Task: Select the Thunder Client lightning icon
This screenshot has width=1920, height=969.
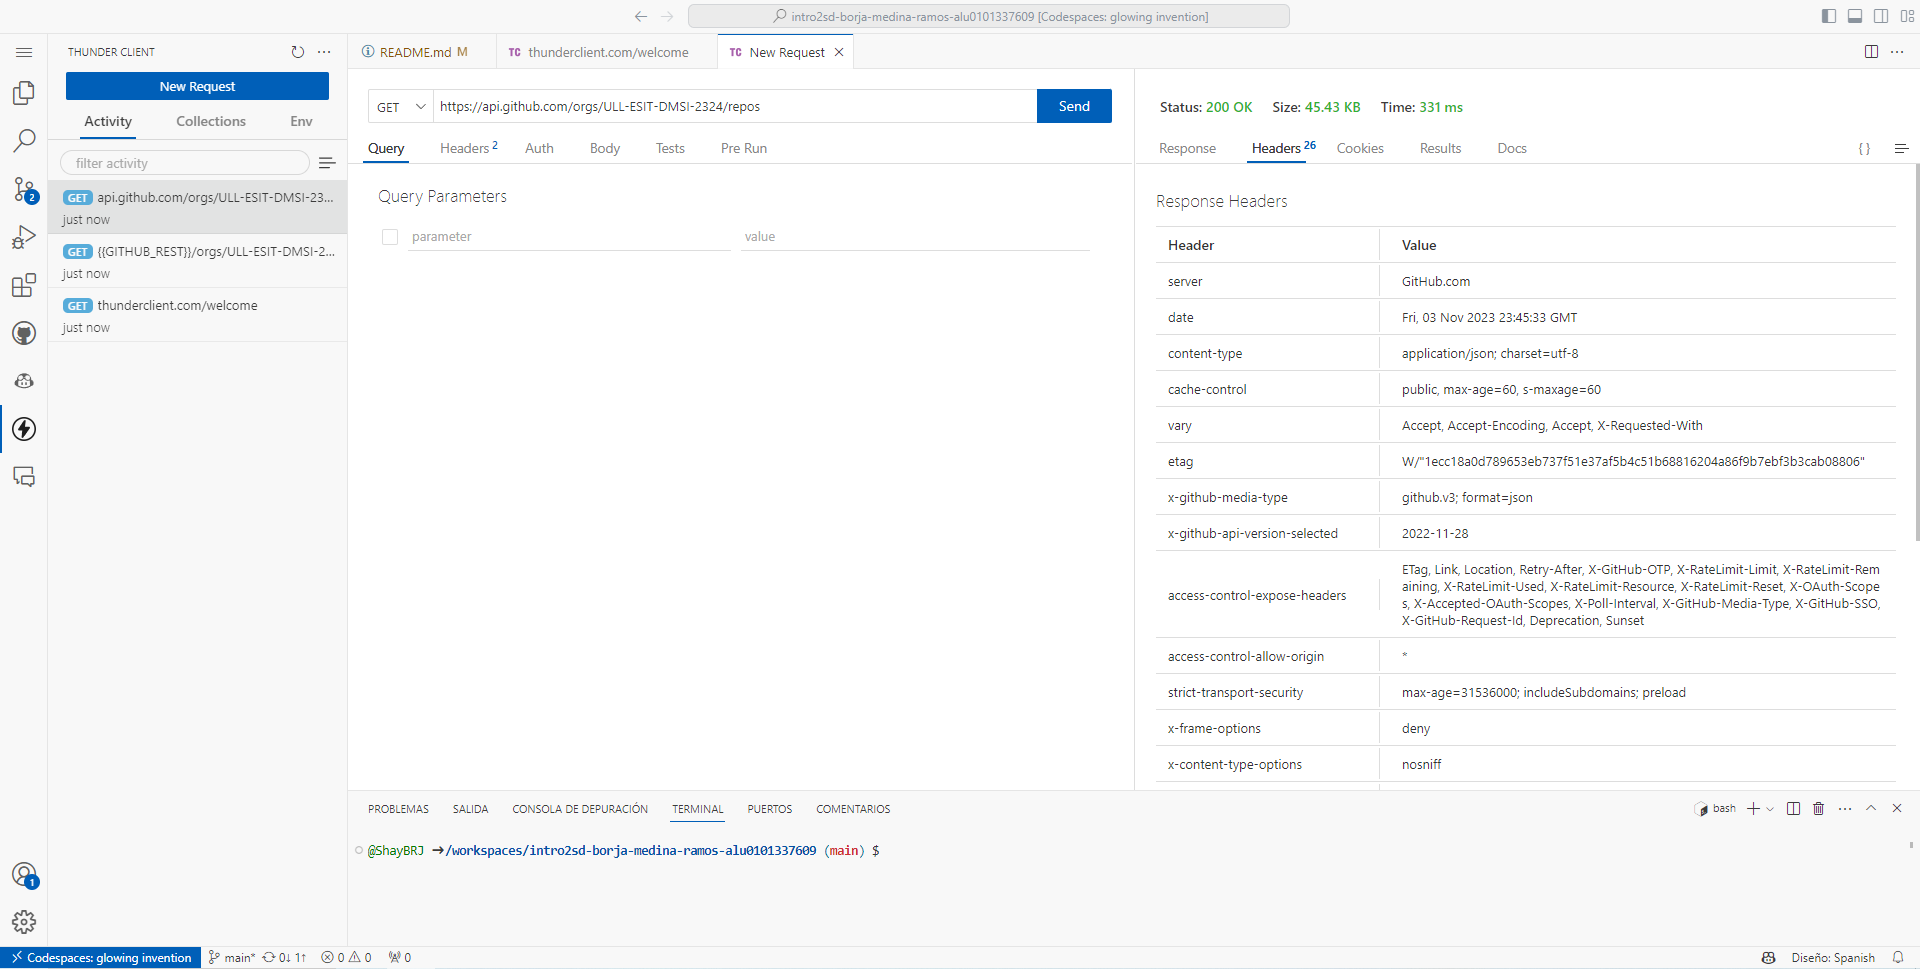Action: pyautogui.click(x=24, y=429)
